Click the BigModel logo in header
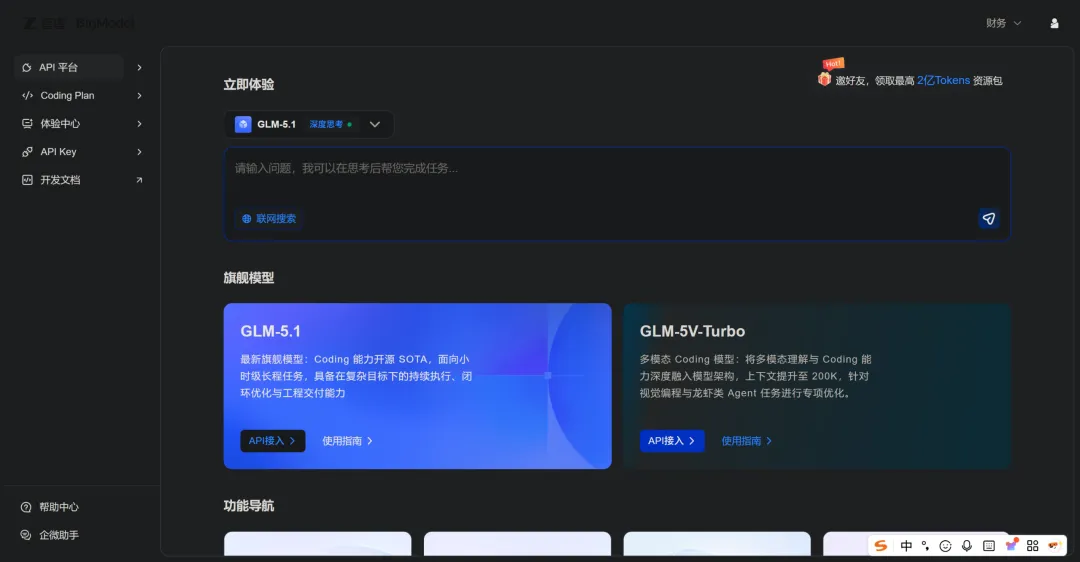The height and width of the screenshot is (562, 1080). coord(79,23)
